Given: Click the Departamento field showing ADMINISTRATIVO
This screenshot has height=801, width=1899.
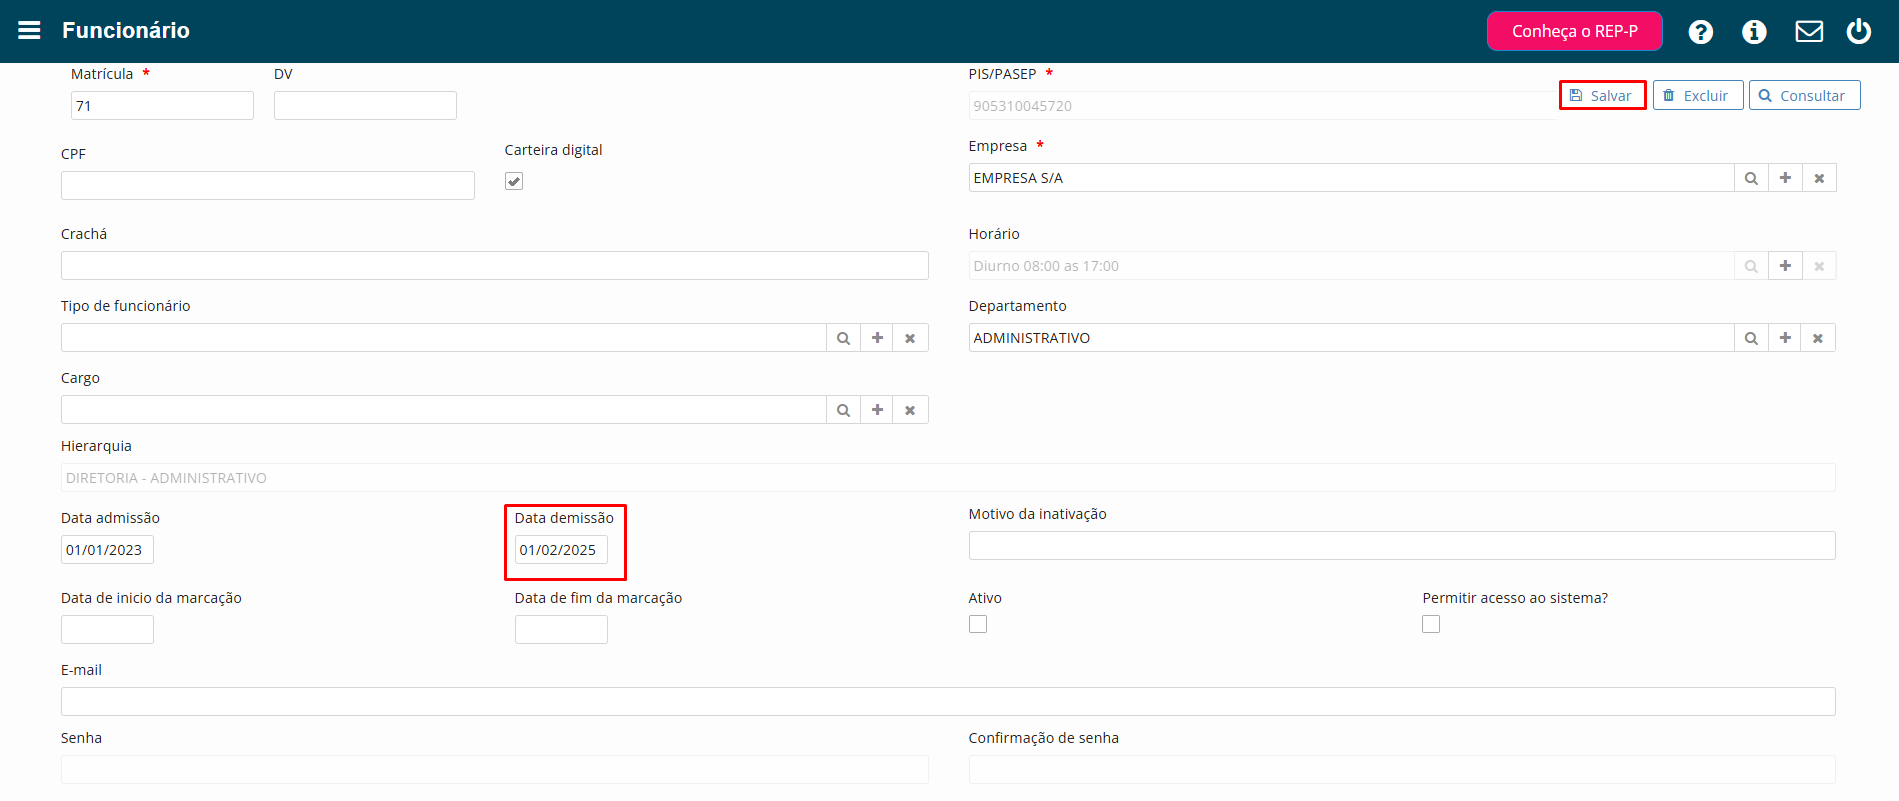Looking at the screenshot, I should [x=1351, y=338].
